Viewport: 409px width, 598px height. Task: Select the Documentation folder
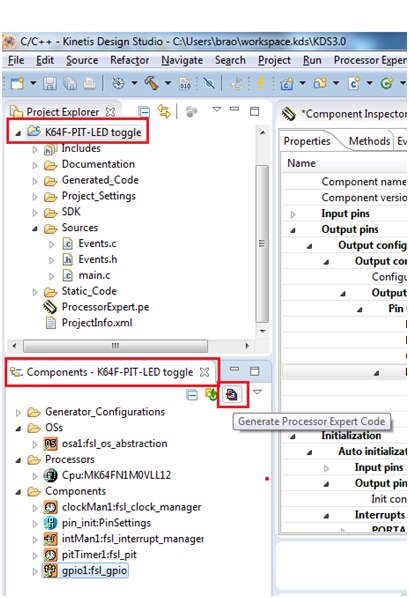pos(98,164)
